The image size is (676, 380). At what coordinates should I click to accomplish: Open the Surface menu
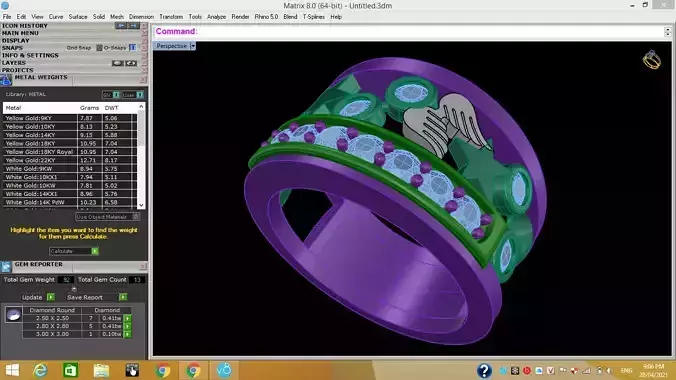coord(78,17)
